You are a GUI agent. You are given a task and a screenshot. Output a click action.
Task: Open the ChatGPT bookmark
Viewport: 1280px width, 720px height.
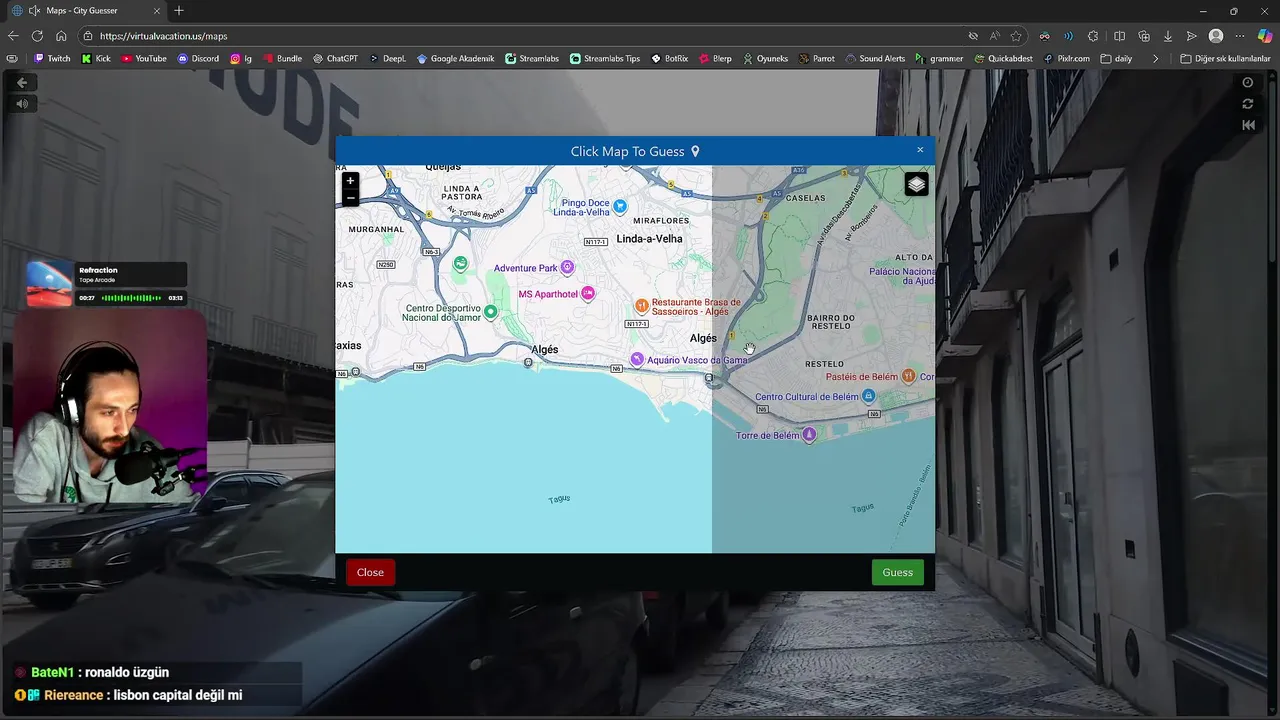335,58
